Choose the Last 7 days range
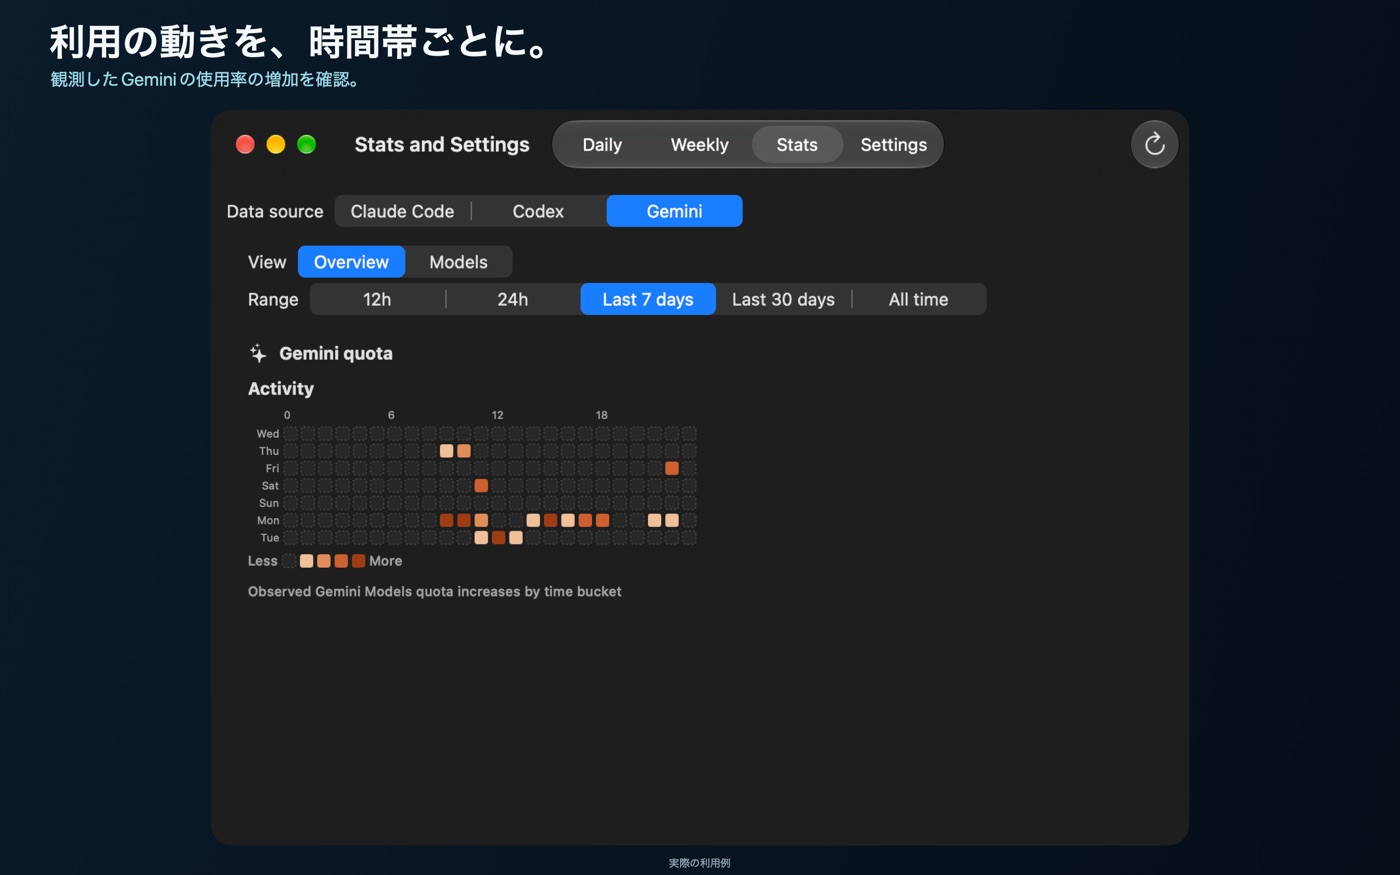The height and width of the screenshot is (875, 1400). point(648,299)
